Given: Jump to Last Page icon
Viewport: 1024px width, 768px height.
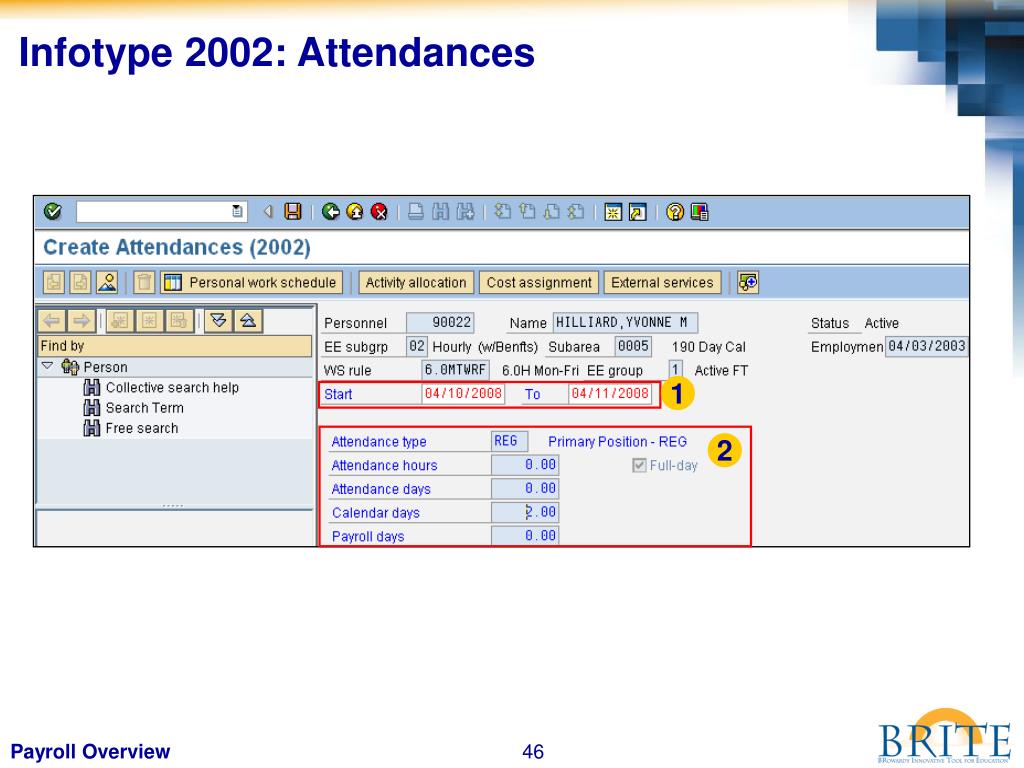Looking at the screenshot, I should click(576, 212).
